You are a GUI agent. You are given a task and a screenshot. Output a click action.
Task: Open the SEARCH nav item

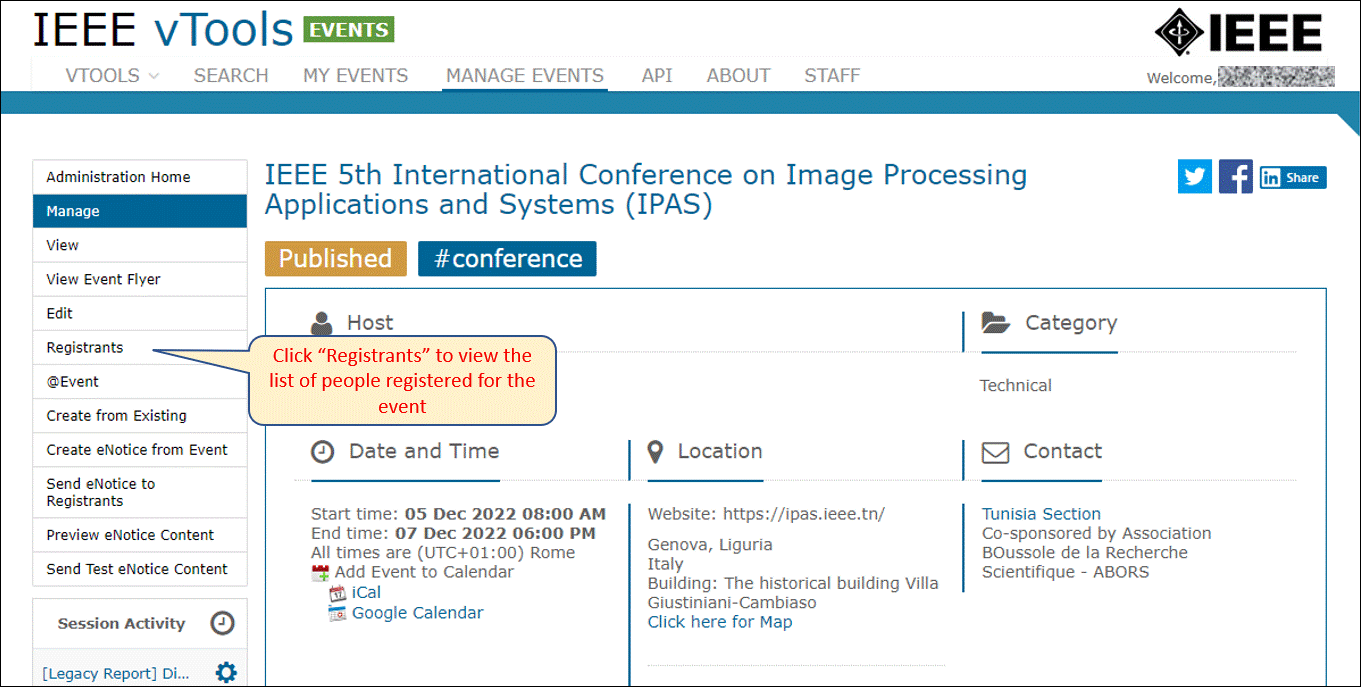pos(231,75)
